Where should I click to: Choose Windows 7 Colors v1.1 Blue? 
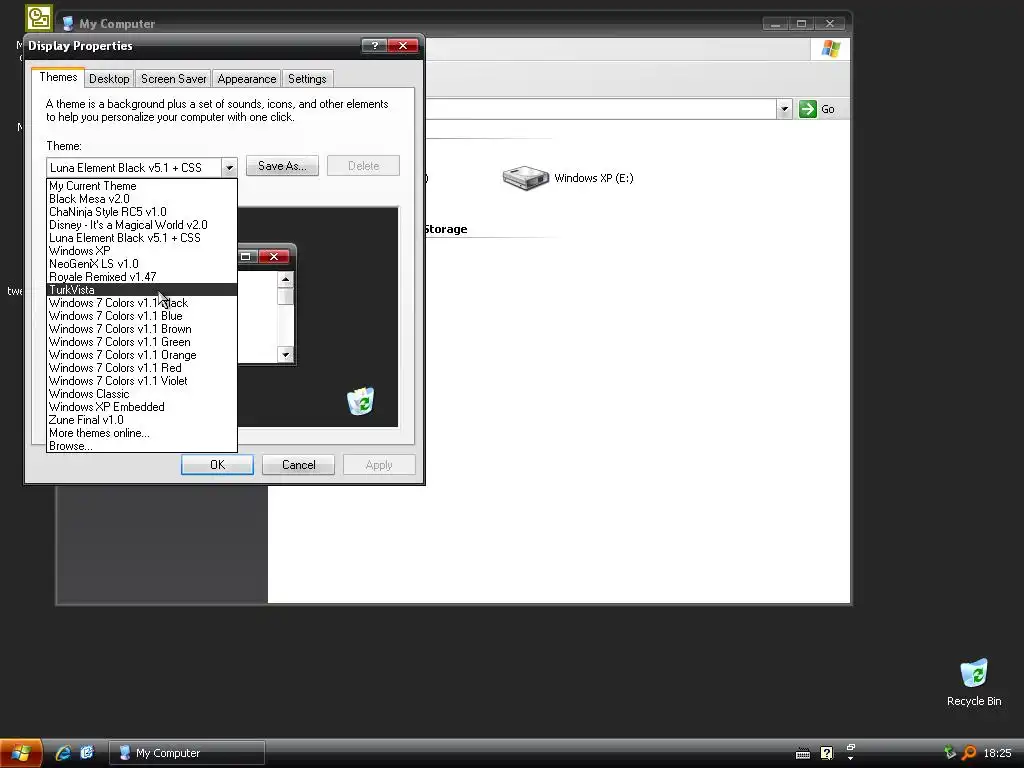click(x=142, y=316)
